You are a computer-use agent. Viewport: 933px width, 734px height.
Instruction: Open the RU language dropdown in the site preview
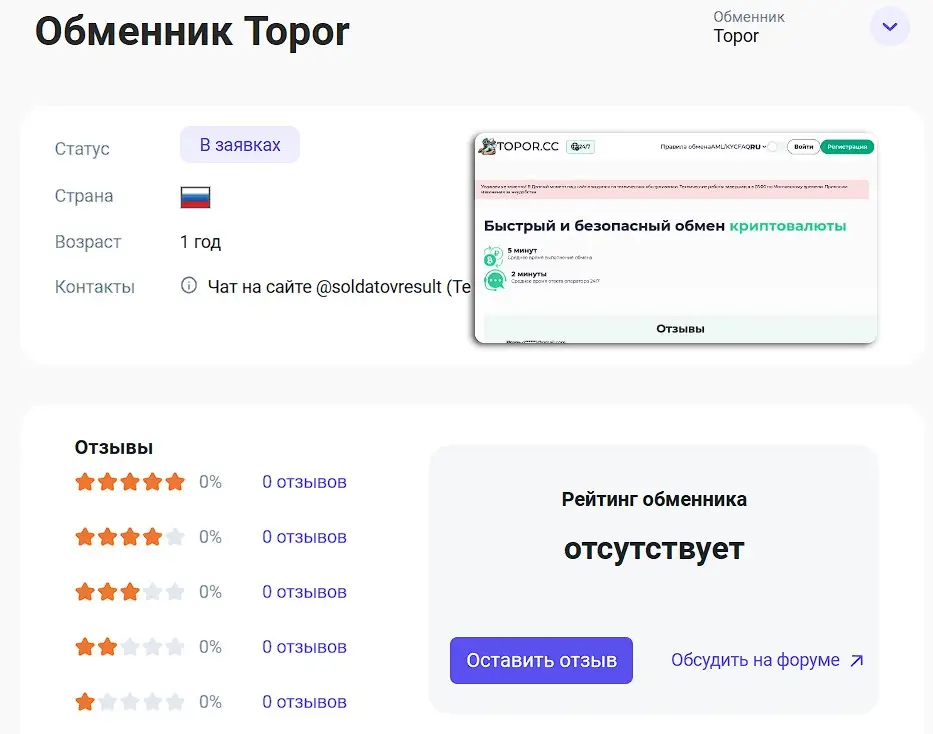click(x=757, y=147)
